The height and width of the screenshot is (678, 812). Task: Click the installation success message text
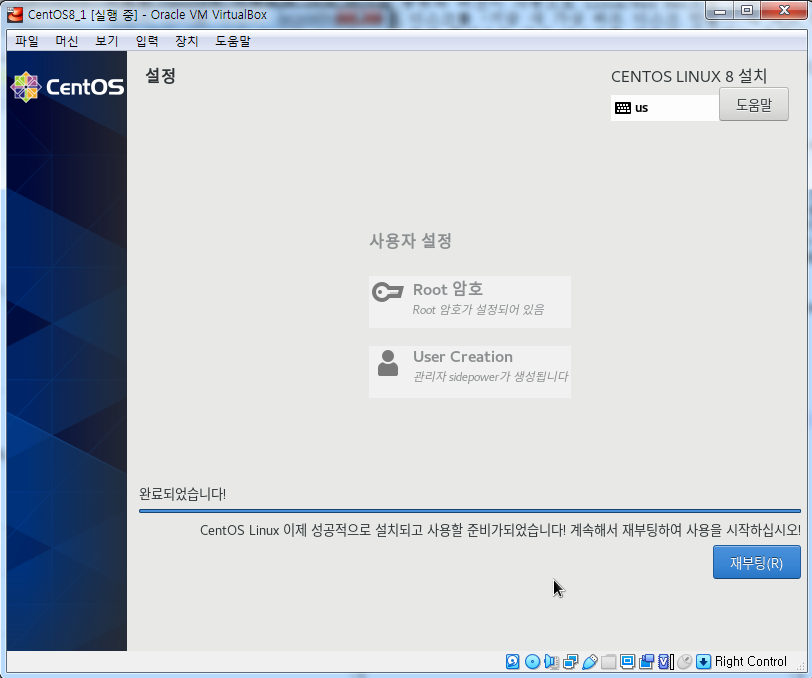pyautogui.click(x=500, y=530)
